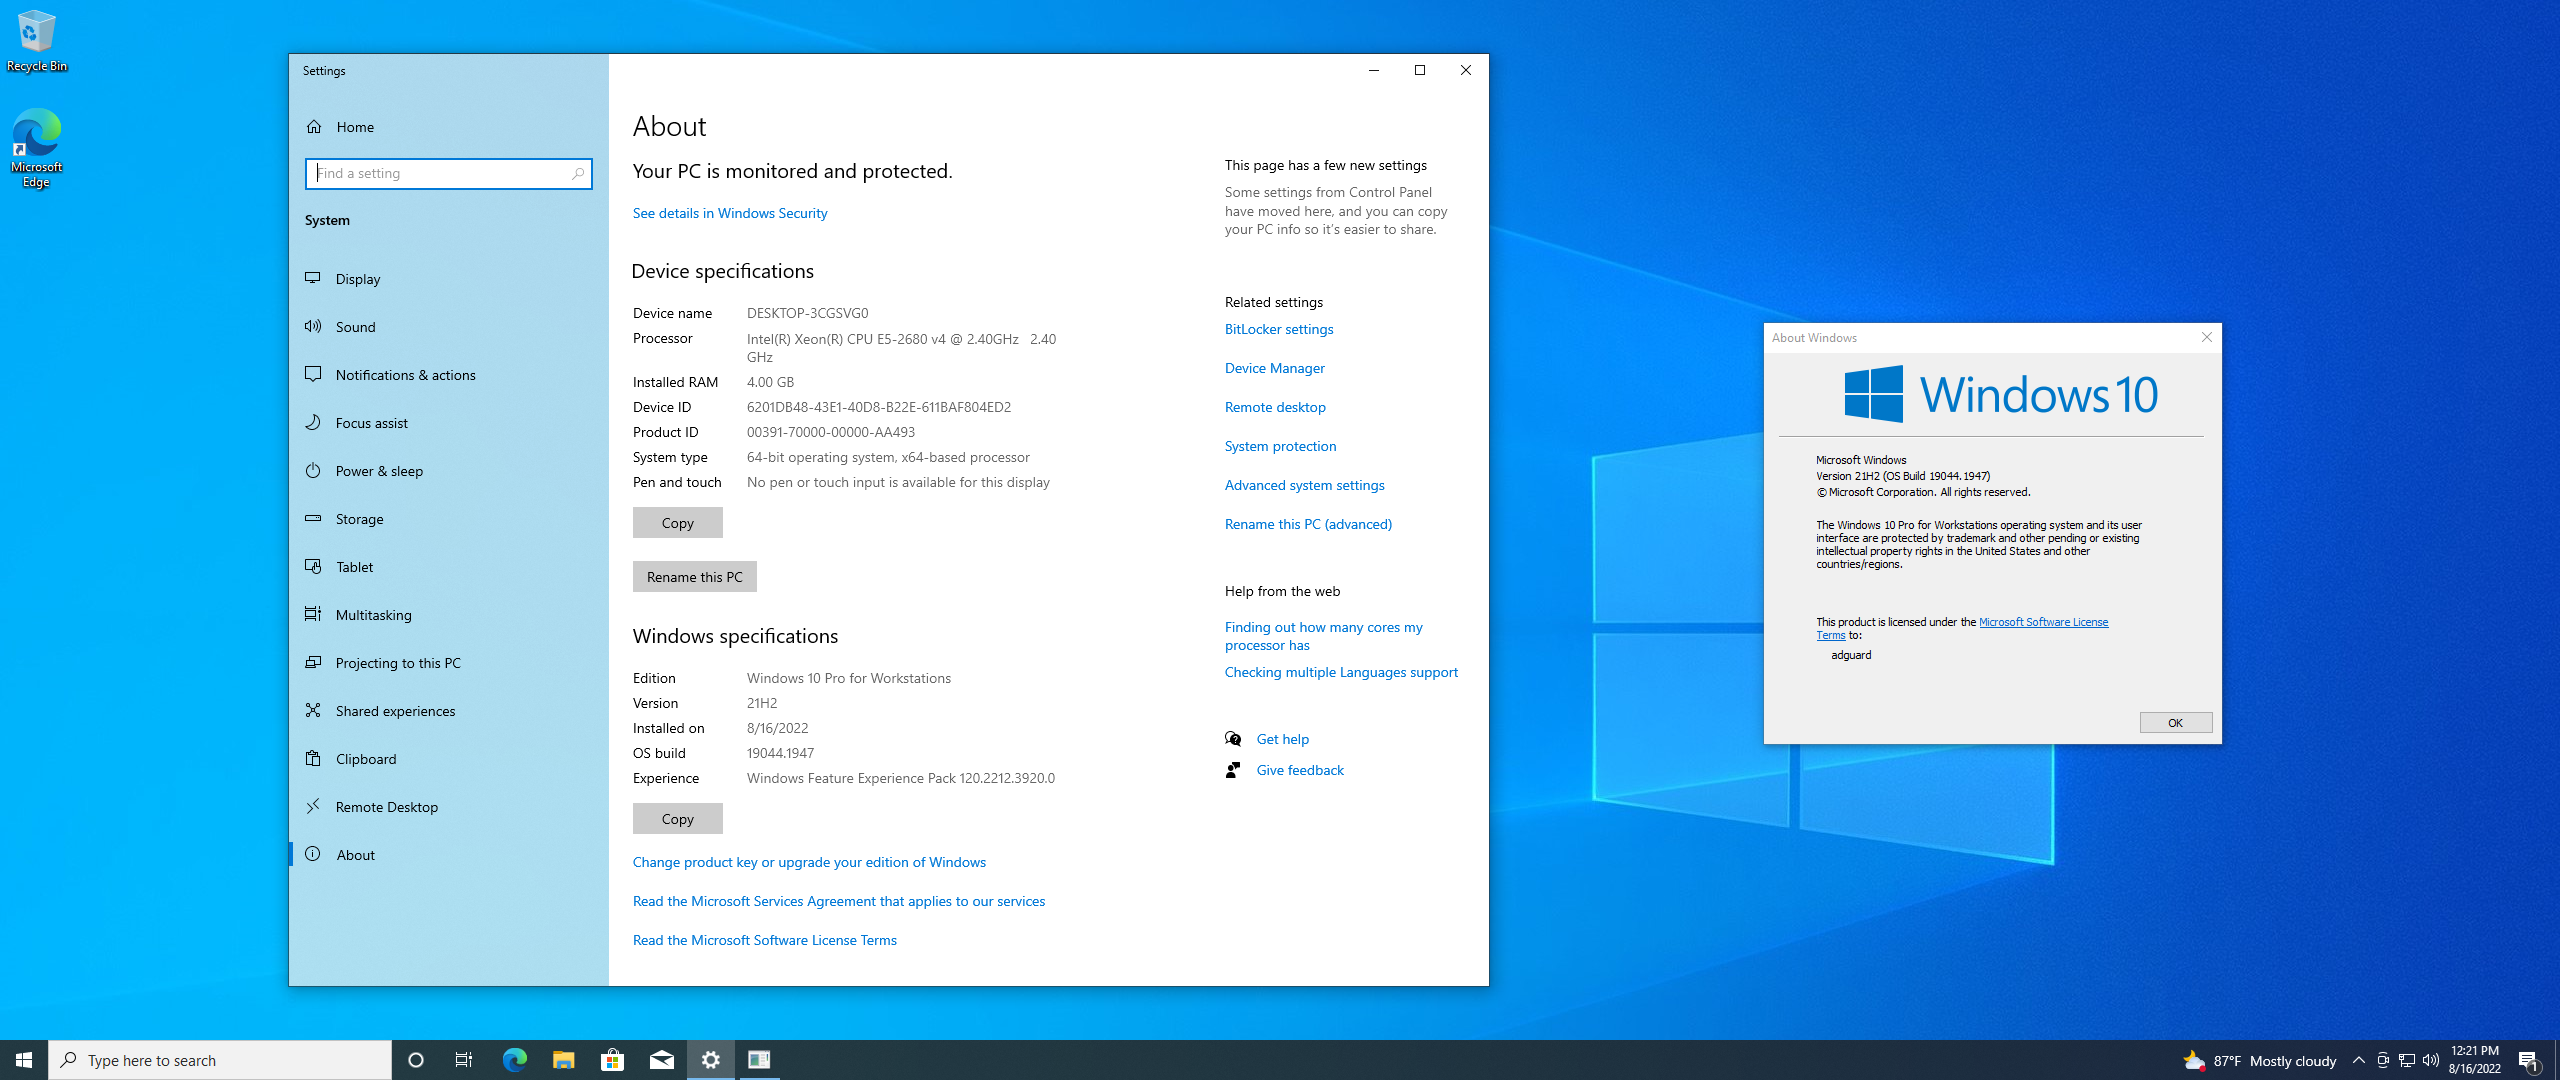2560x1080 pixels.
Task: Click the search magnifier in Find a setting
Action: (577, 174)
